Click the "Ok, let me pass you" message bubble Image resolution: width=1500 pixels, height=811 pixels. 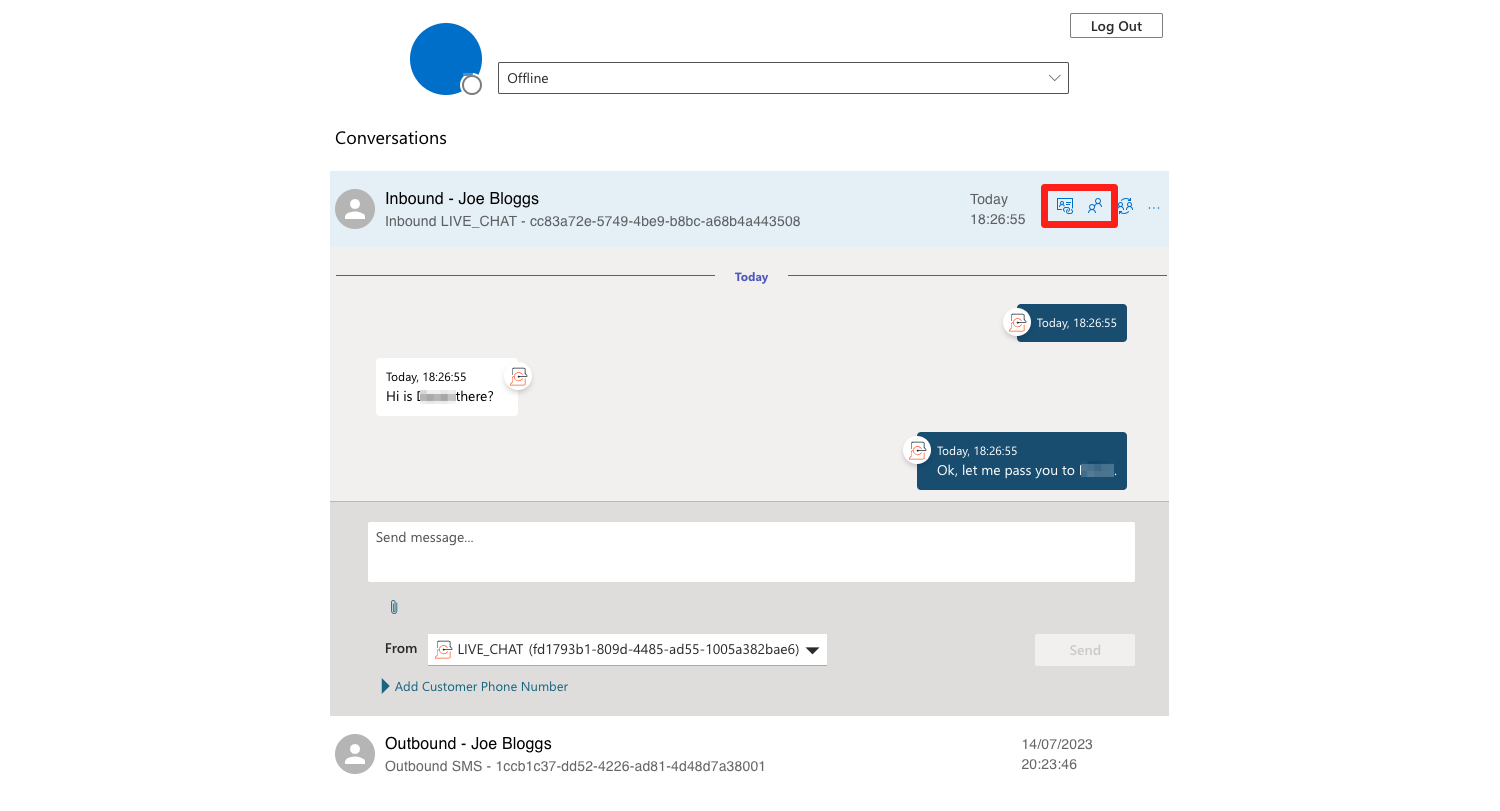(1022, 462)
